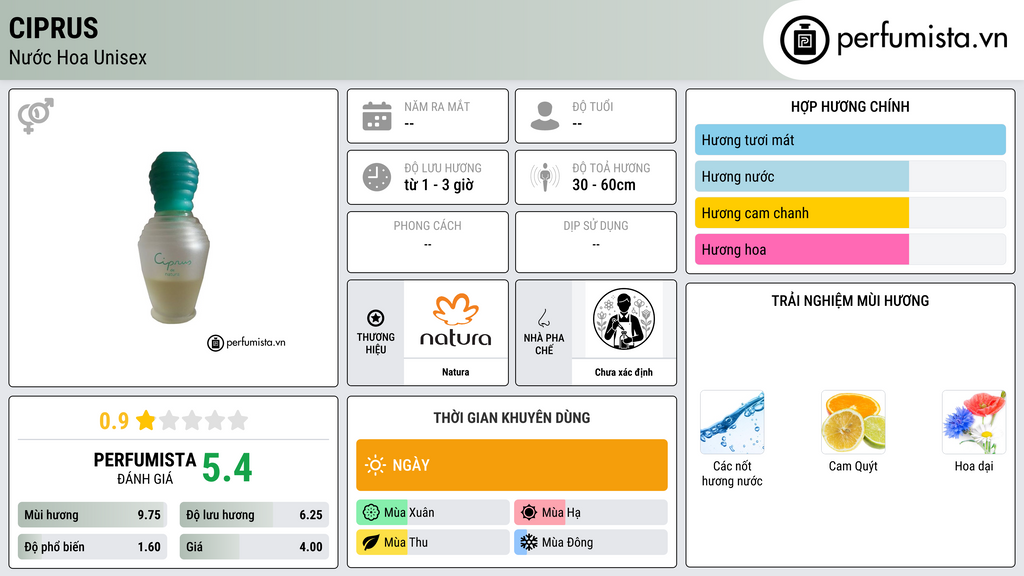Click the Hoa dại wildflower thumbnail
1024x576 pixels.
(x=974, y=422)
